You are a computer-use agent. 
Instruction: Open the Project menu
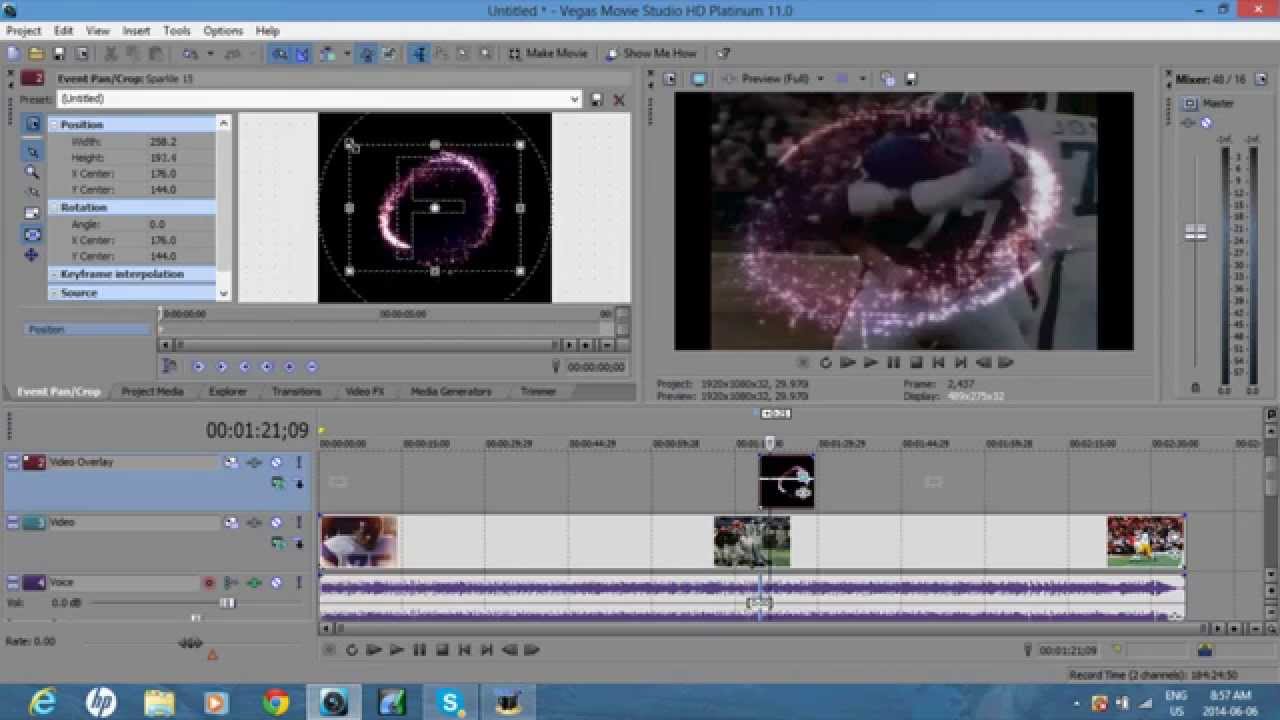pyautogui.click(x=24, y=31)
